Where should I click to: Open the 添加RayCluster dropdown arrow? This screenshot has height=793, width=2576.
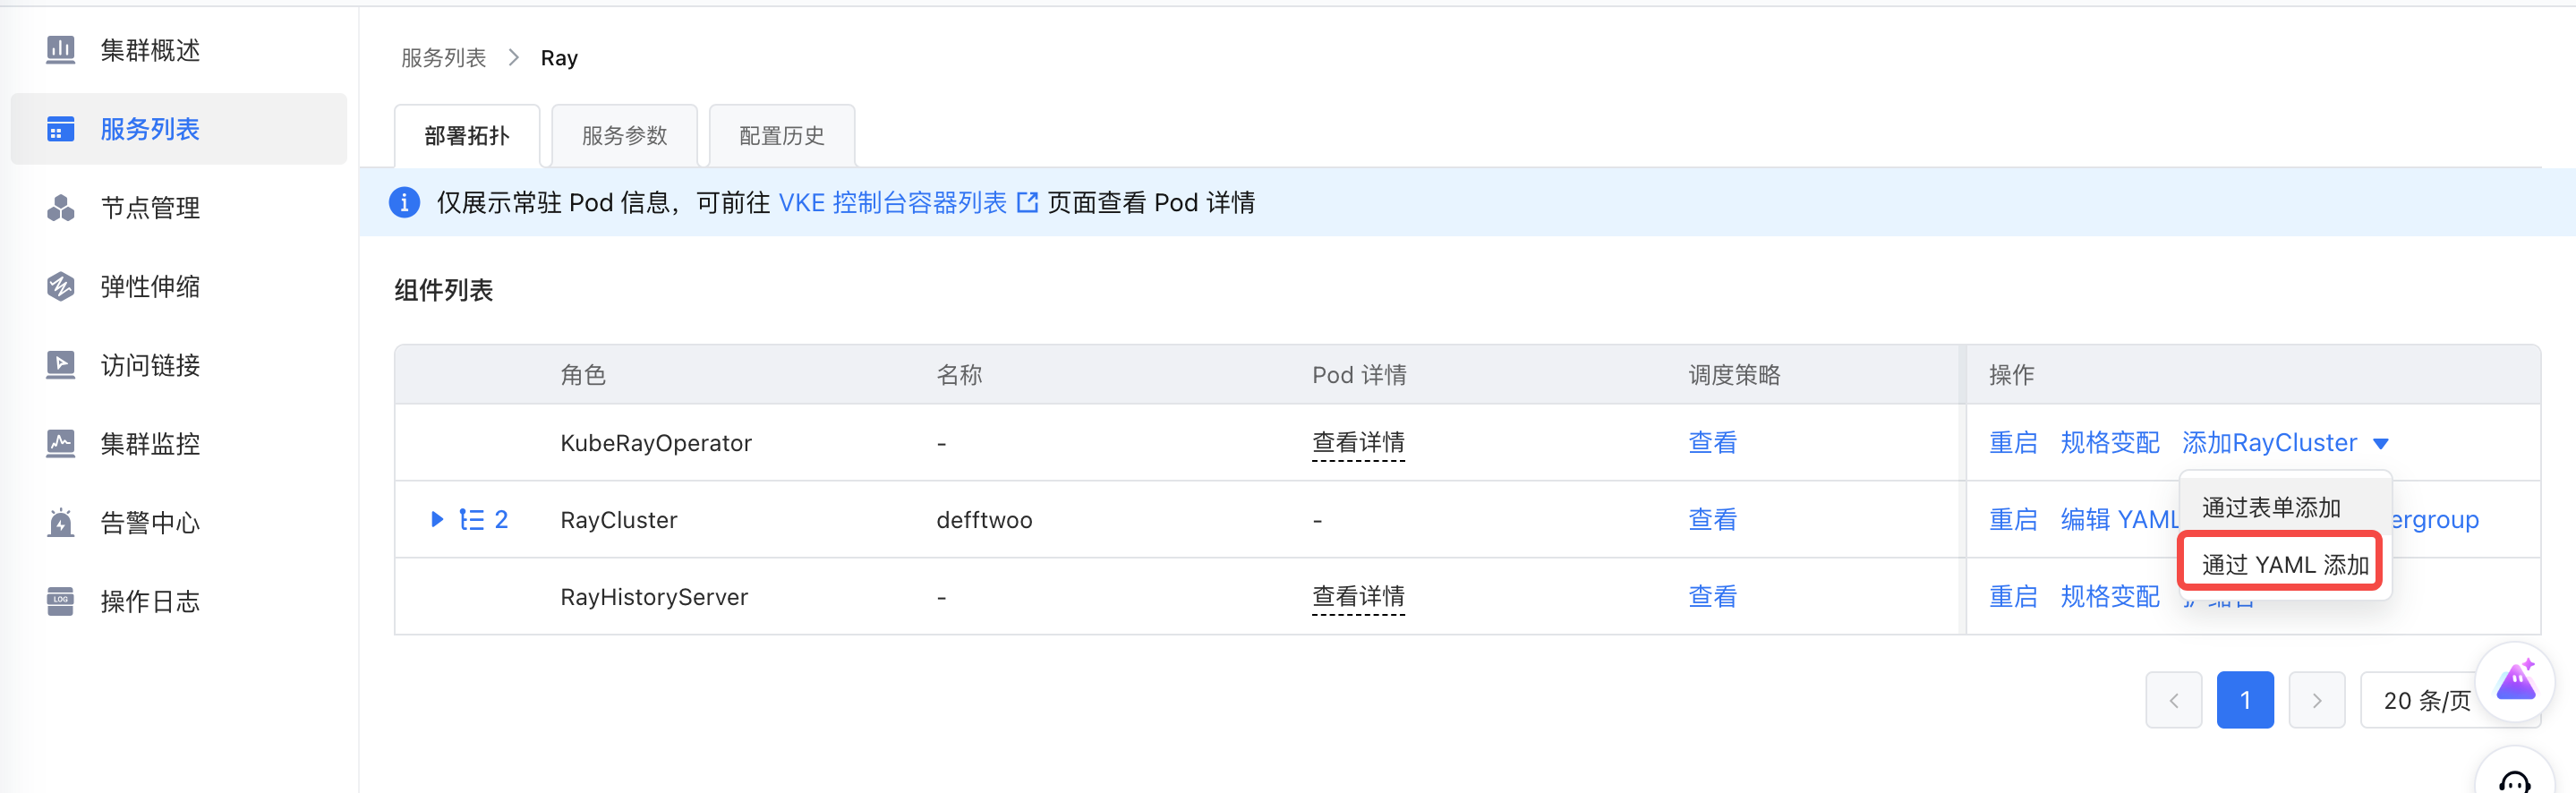(2381, 444)
